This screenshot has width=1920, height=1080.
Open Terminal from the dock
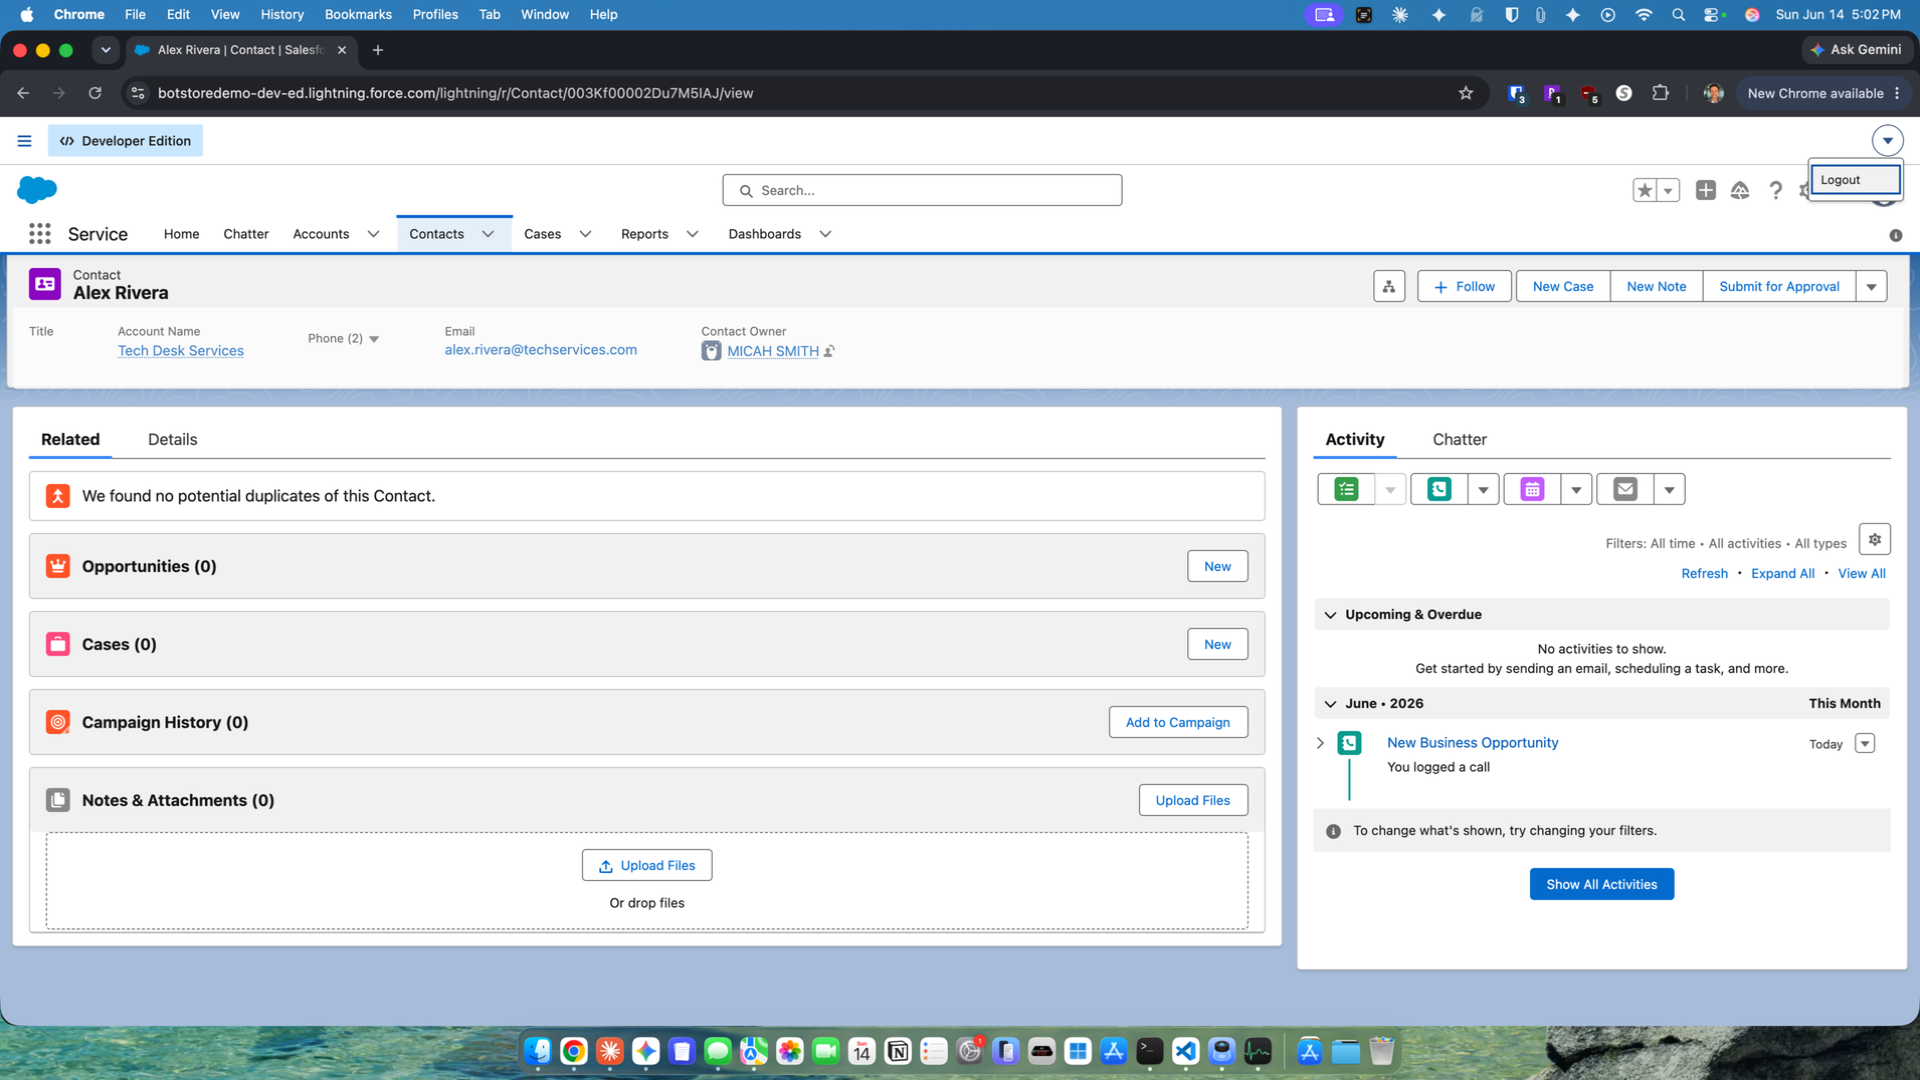click(1150, 1051)
